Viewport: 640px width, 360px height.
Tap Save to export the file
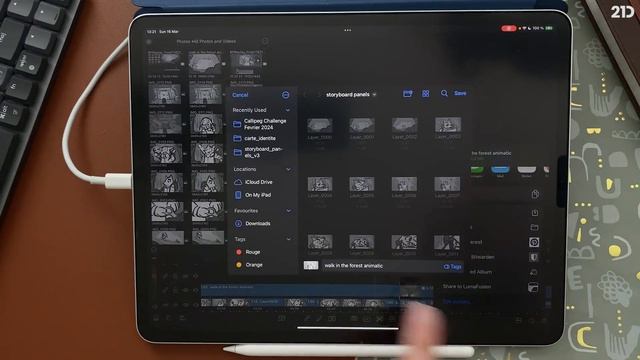(x=460, y=93)
